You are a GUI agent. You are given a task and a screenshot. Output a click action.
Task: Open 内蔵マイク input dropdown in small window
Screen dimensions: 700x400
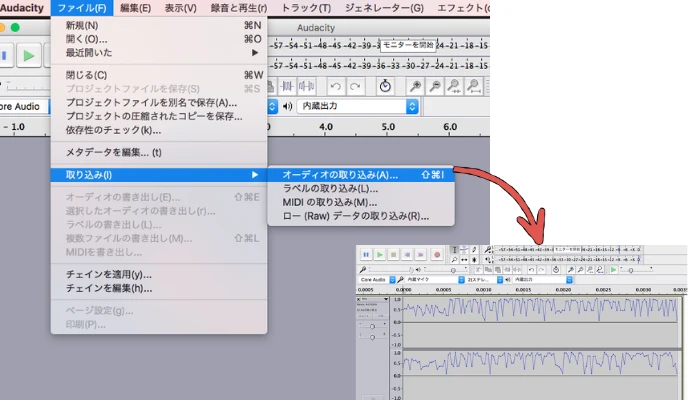pyautogui.click(x=434, y=279)
